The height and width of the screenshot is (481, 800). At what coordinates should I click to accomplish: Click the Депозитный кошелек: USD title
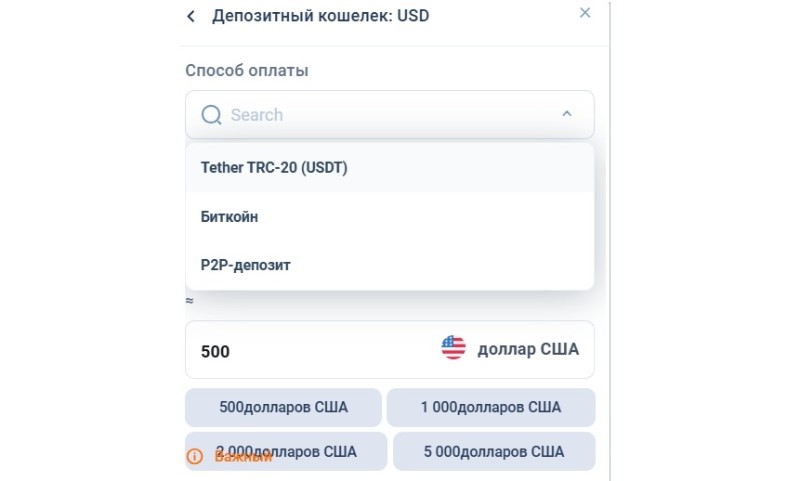[x=320, y=16]
